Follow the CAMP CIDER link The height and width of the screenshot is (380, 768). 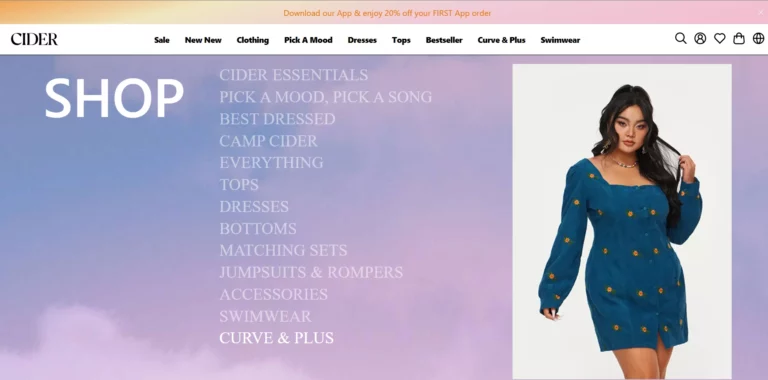point(268,141)
